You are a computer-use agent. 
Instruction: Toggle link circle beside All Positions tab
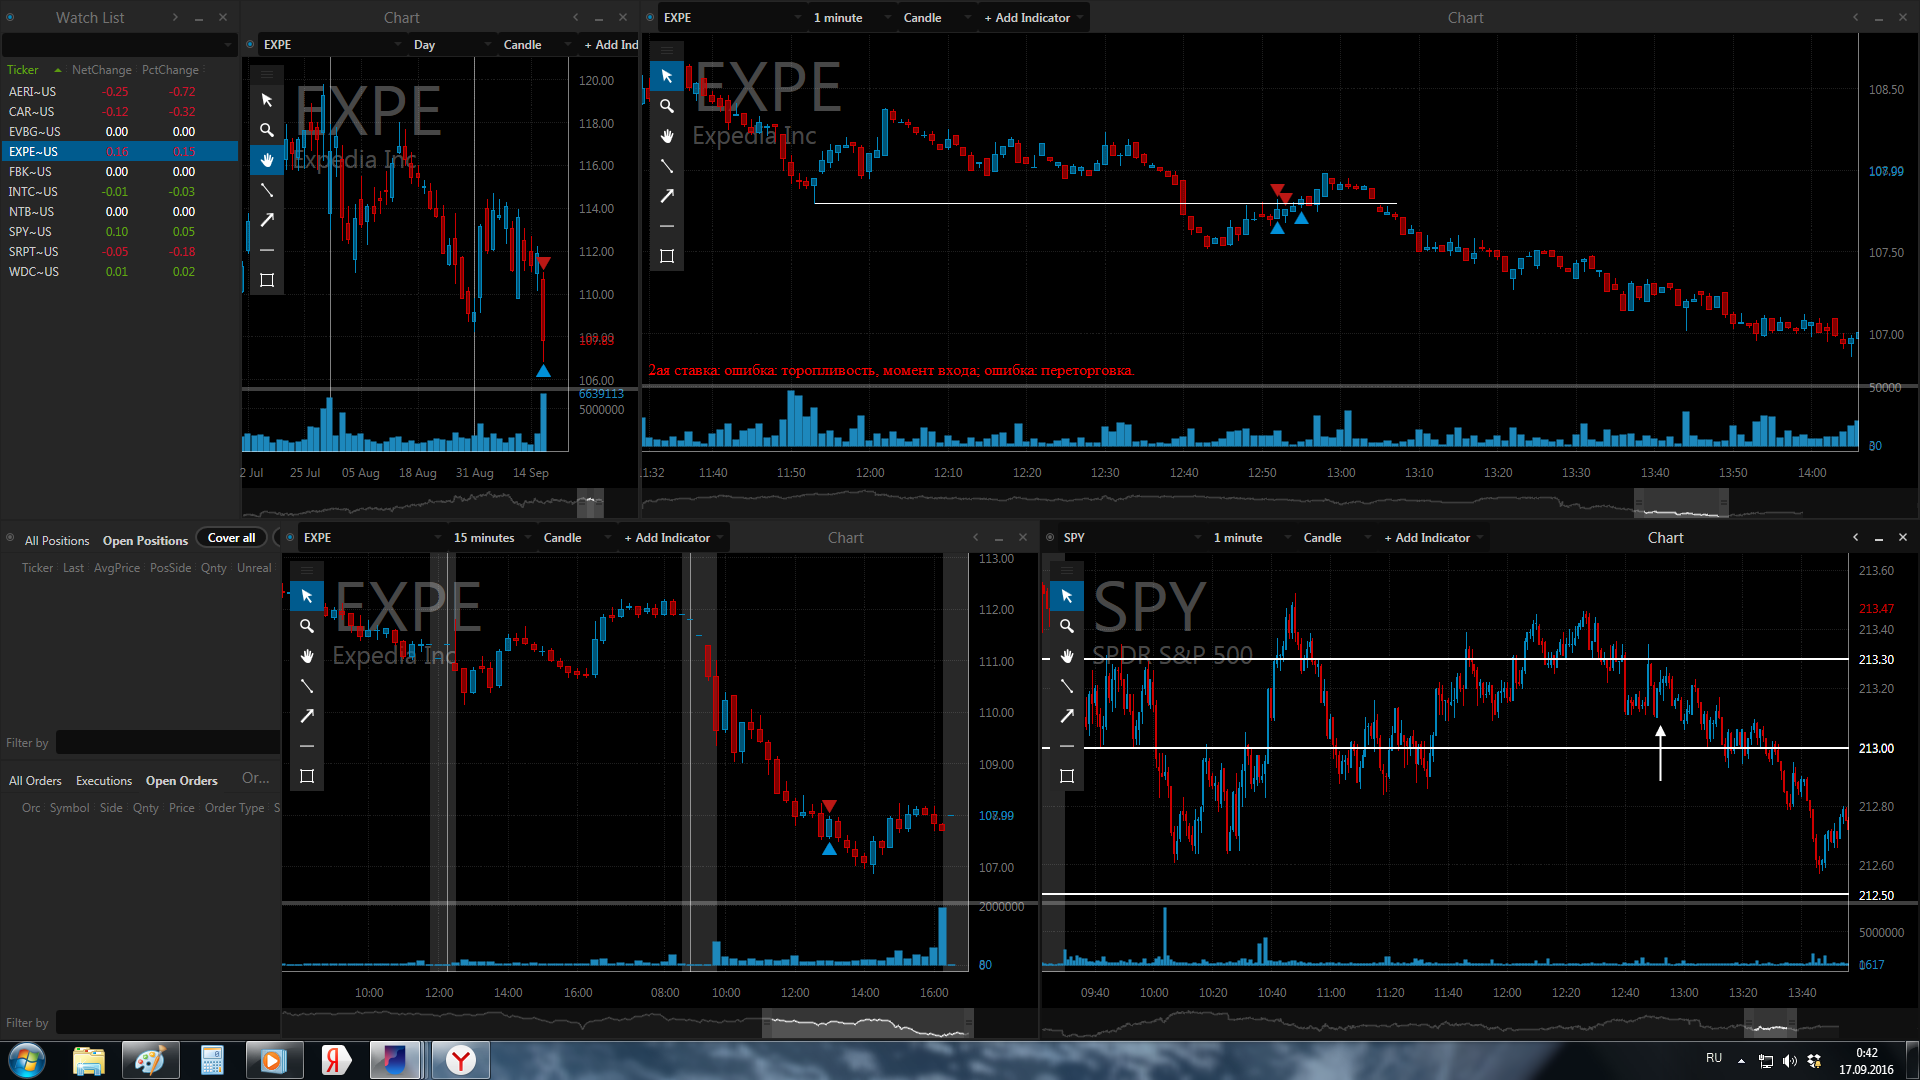(x=10, y=538)
